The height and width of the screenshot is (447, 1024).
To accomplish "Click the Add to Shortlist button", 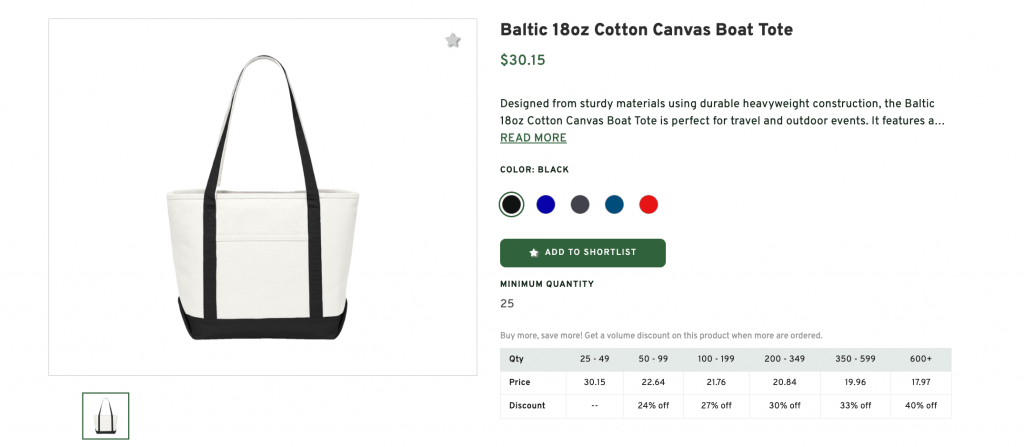I will 582,253.
